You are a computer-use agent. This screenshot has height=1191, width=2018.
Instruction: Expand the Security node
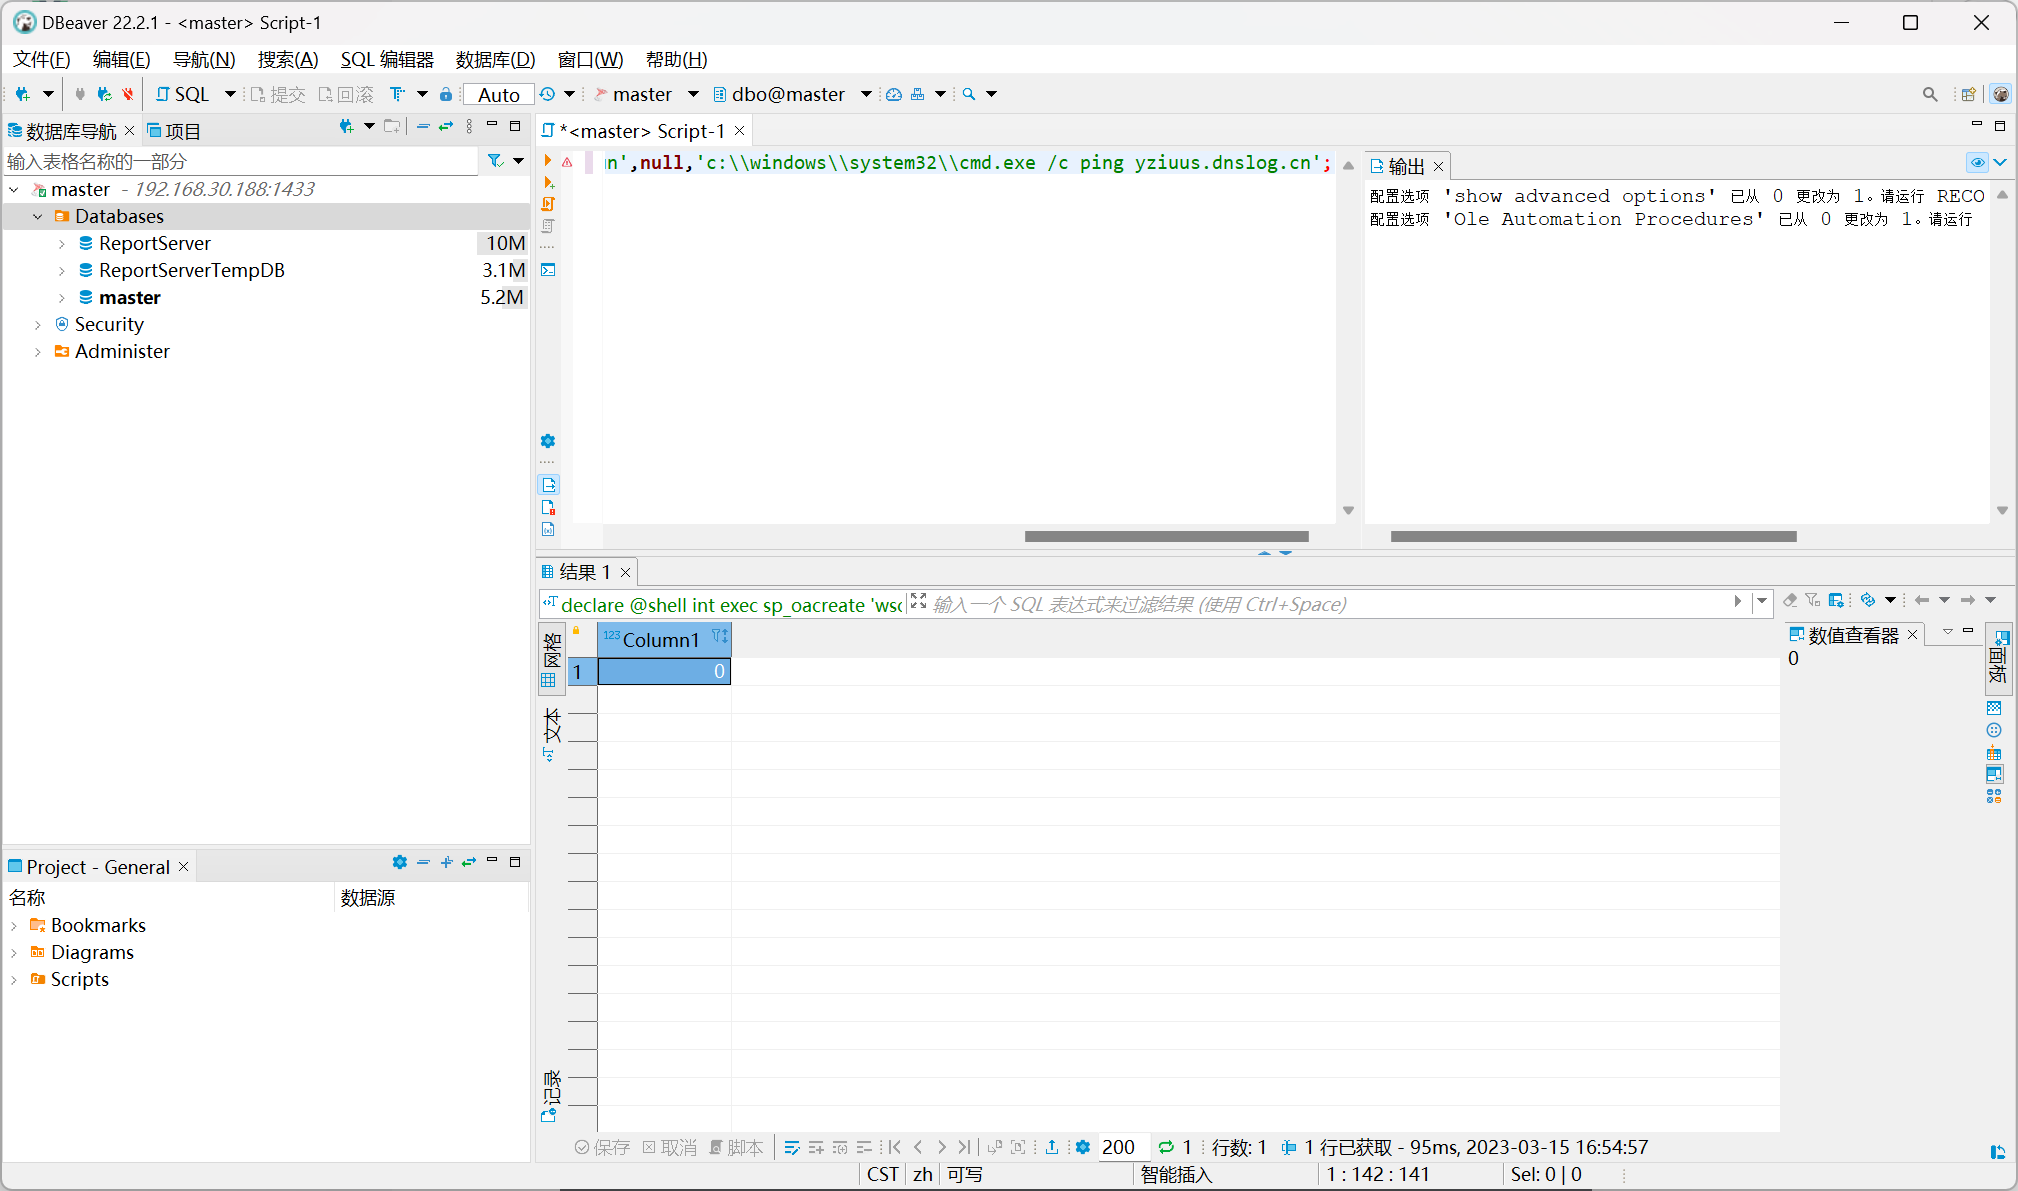tap(38, 324)
